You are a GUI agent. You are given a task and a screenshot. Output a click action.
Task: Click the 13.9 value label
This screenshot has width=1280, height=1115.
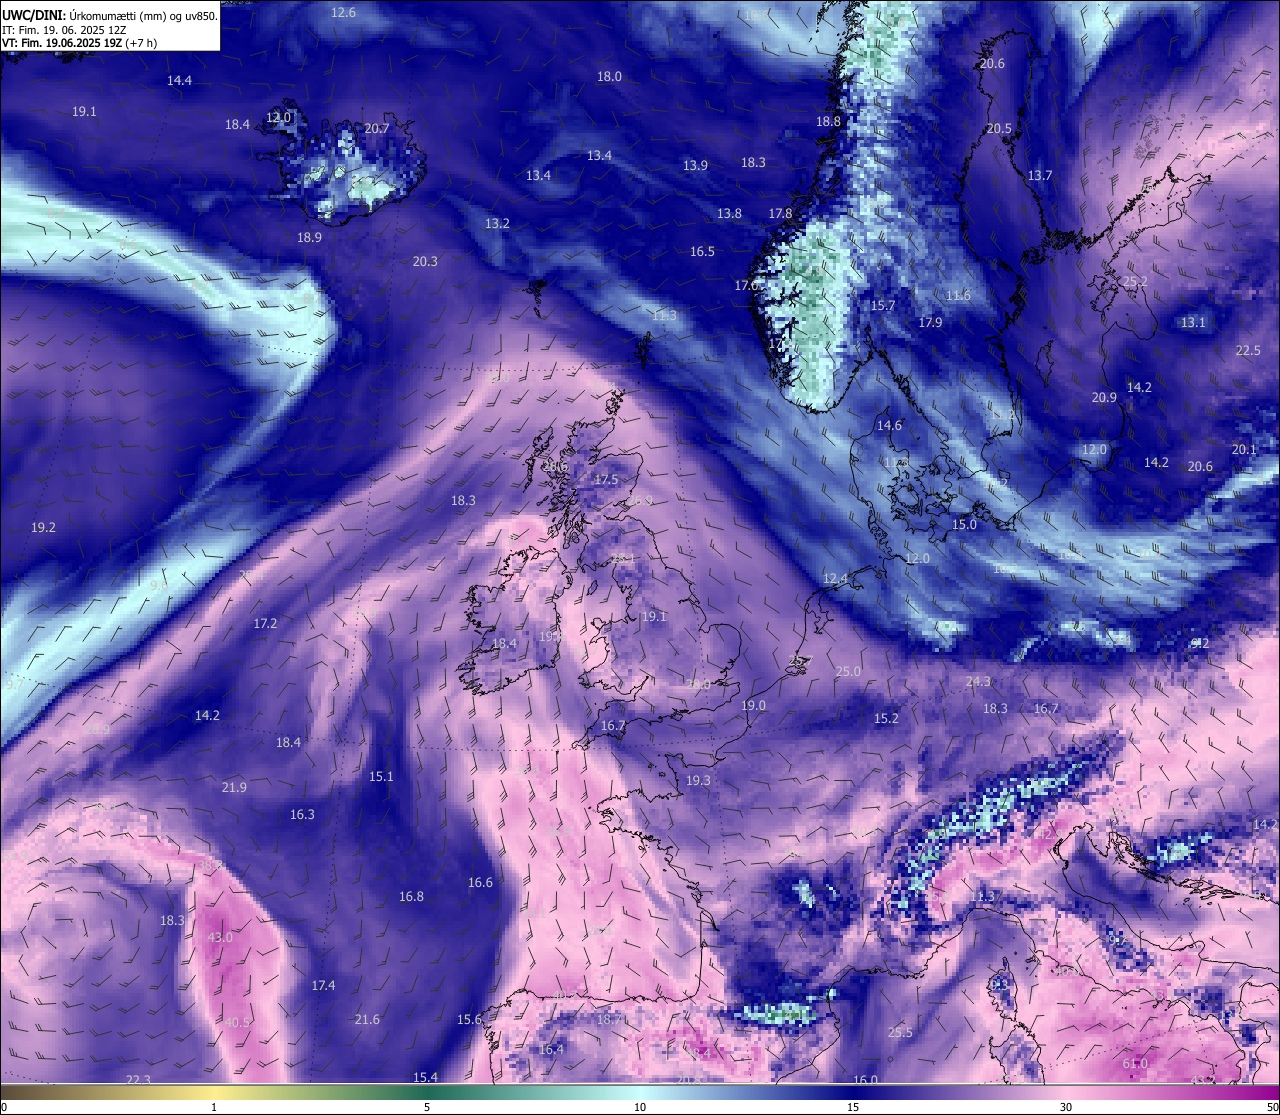[x=695, y=165]
